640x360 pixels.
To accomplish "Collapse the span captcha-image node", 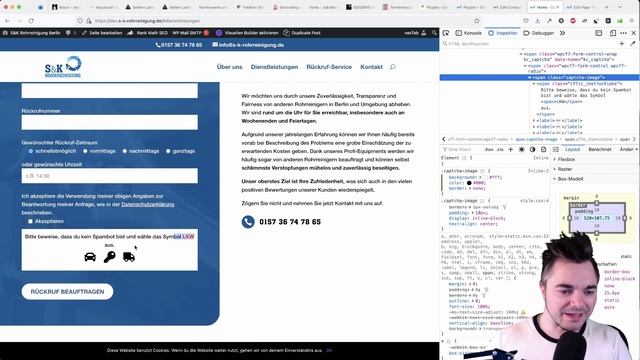I will 530,78.
